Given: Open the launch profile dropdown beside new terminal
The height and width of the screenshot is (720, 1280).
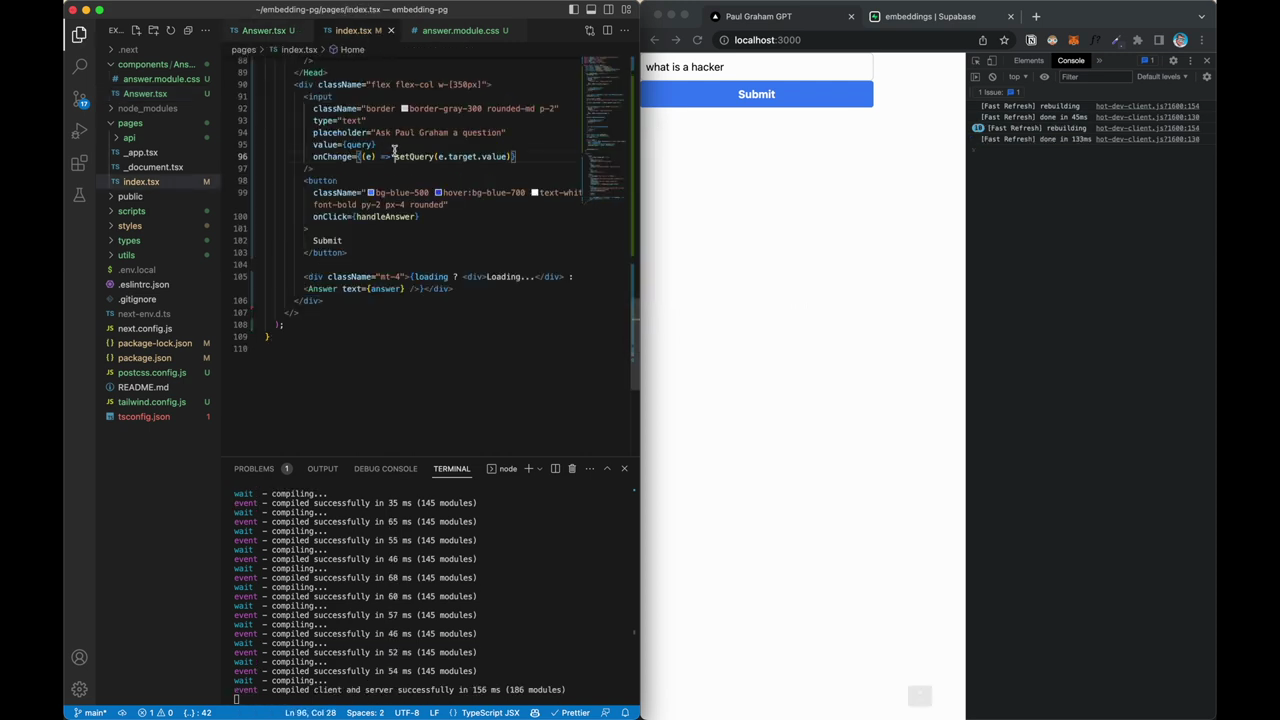Looking at the screenshot, I should coord(539,468).
